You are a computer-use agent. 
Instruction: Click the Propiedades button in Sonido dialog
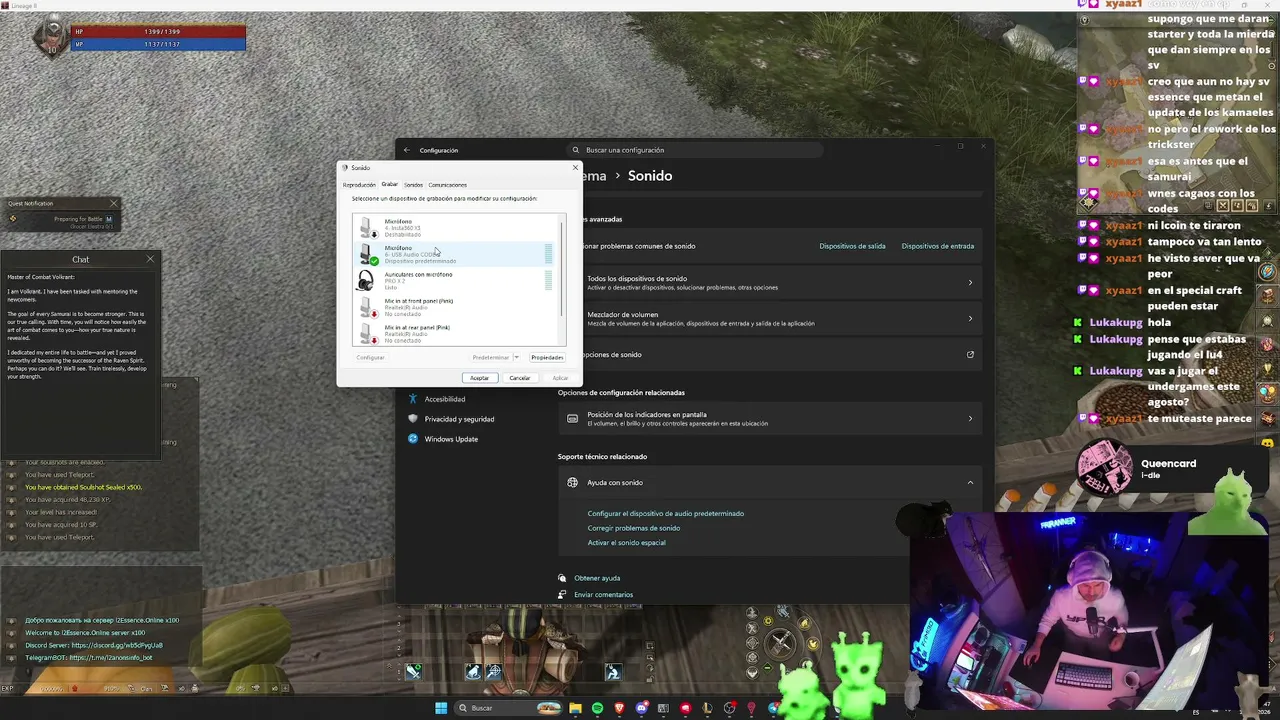coord(547,357)
